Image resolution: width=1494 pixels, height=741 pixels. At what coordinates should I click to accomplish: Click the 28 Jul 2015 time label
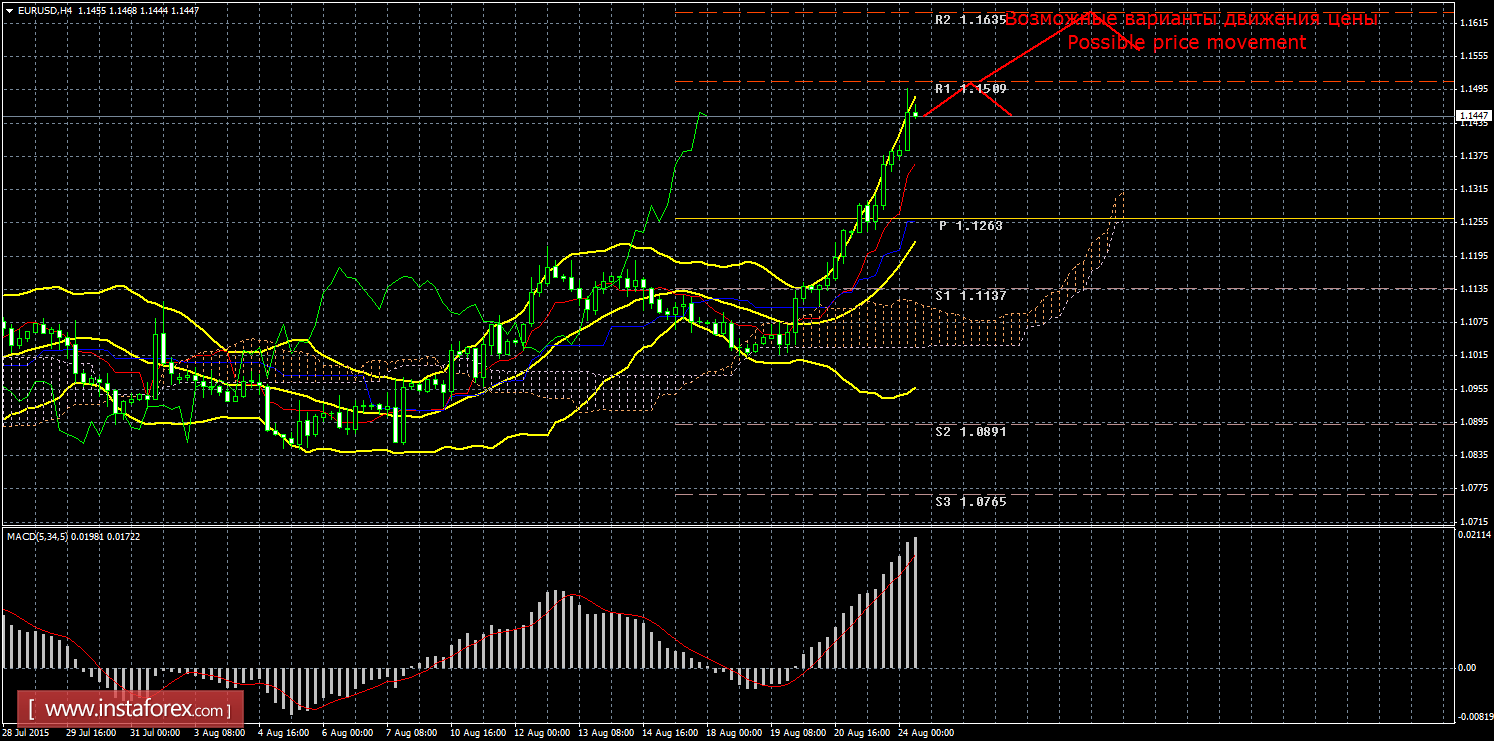click(25, 733)
